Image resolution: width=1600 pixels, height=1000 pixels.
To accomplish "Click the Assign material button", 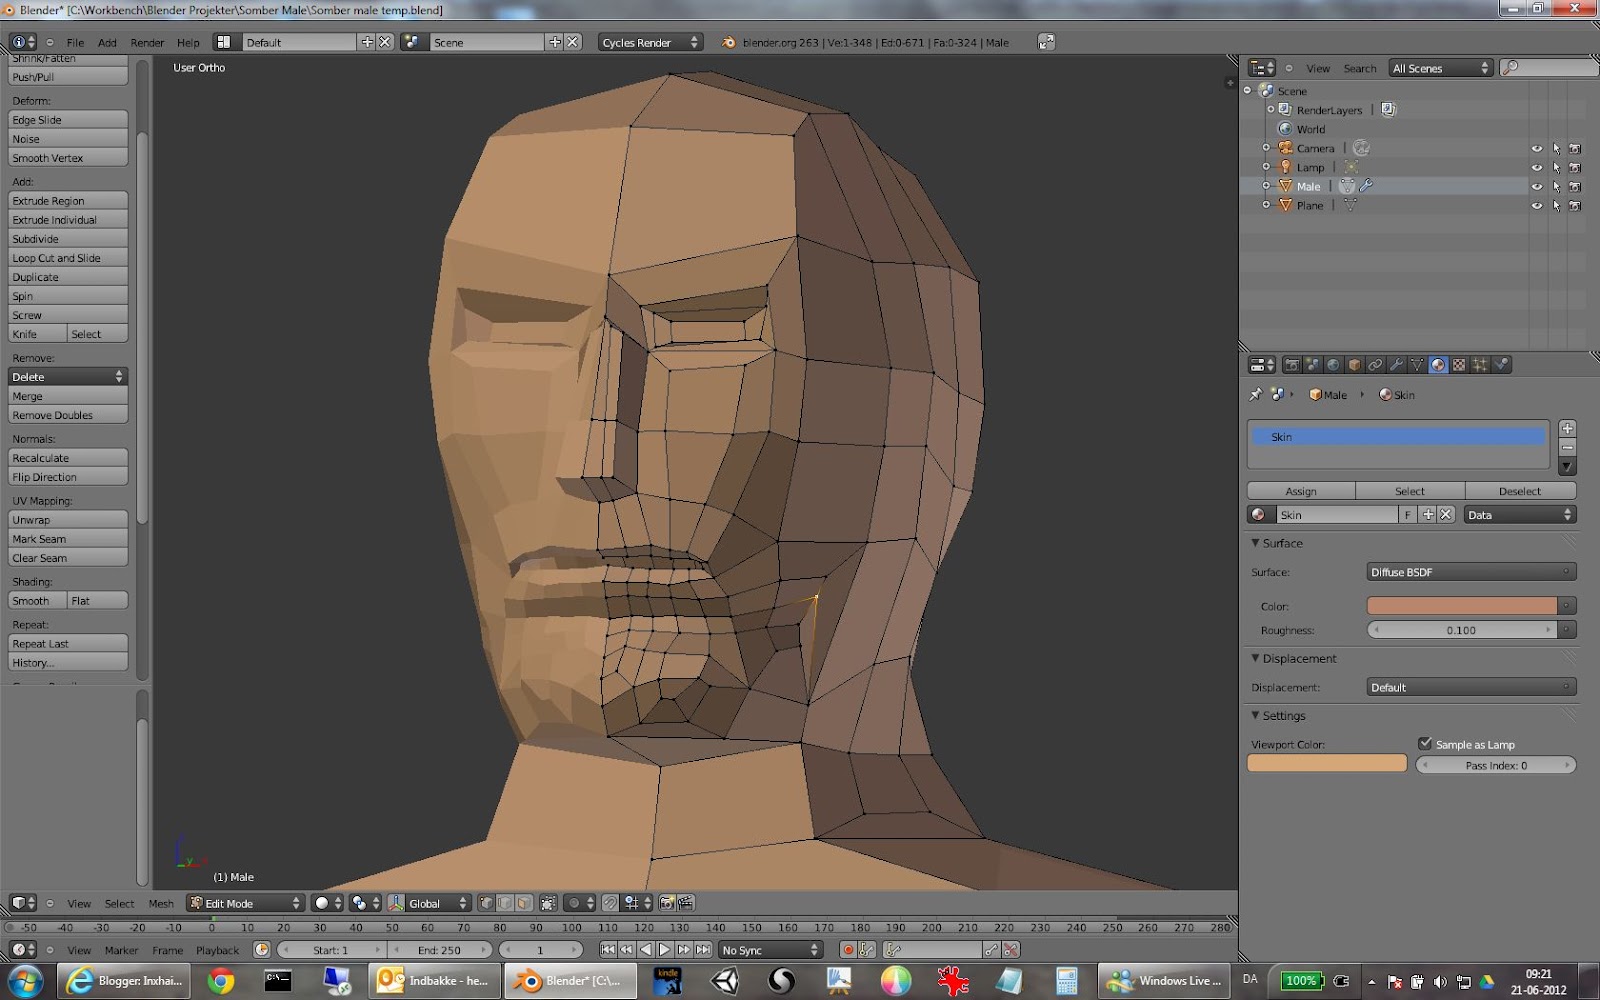I will tap(1301, 491).
